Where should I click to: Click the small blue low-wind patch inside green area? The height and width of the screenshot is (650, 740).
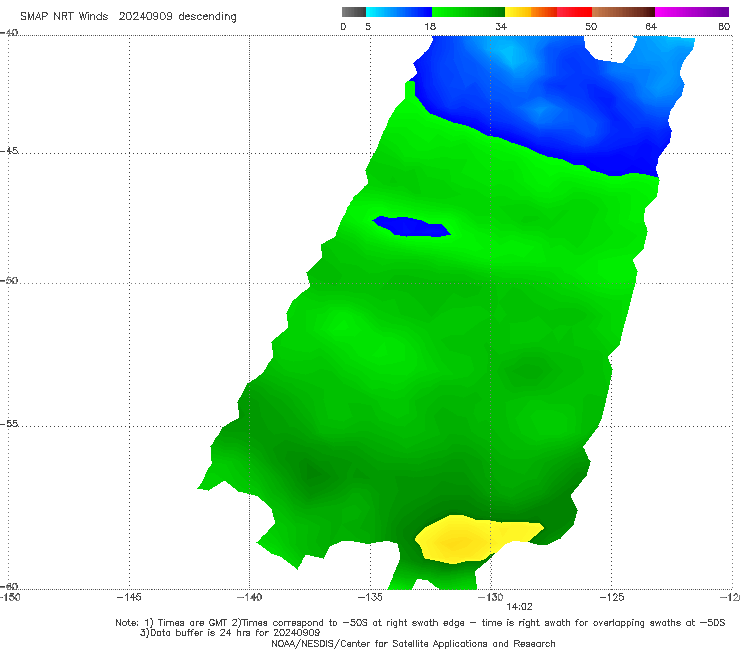pyautogui.click(x=412, y=227)
